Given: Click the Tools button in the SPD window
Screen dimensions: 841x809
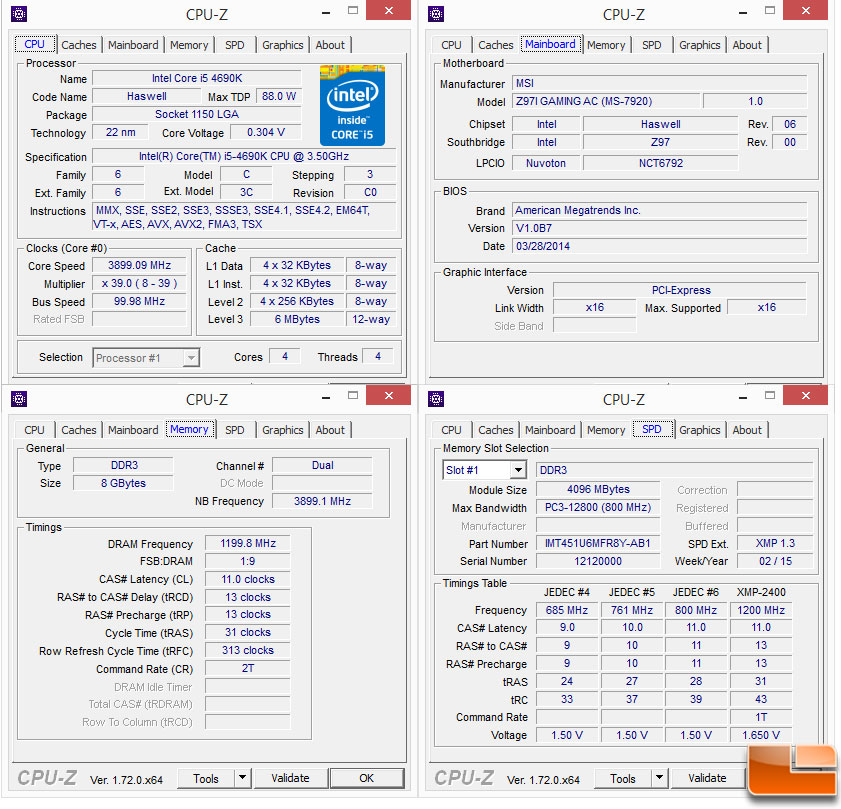Looking at the screenshot, I should (623, 778).
